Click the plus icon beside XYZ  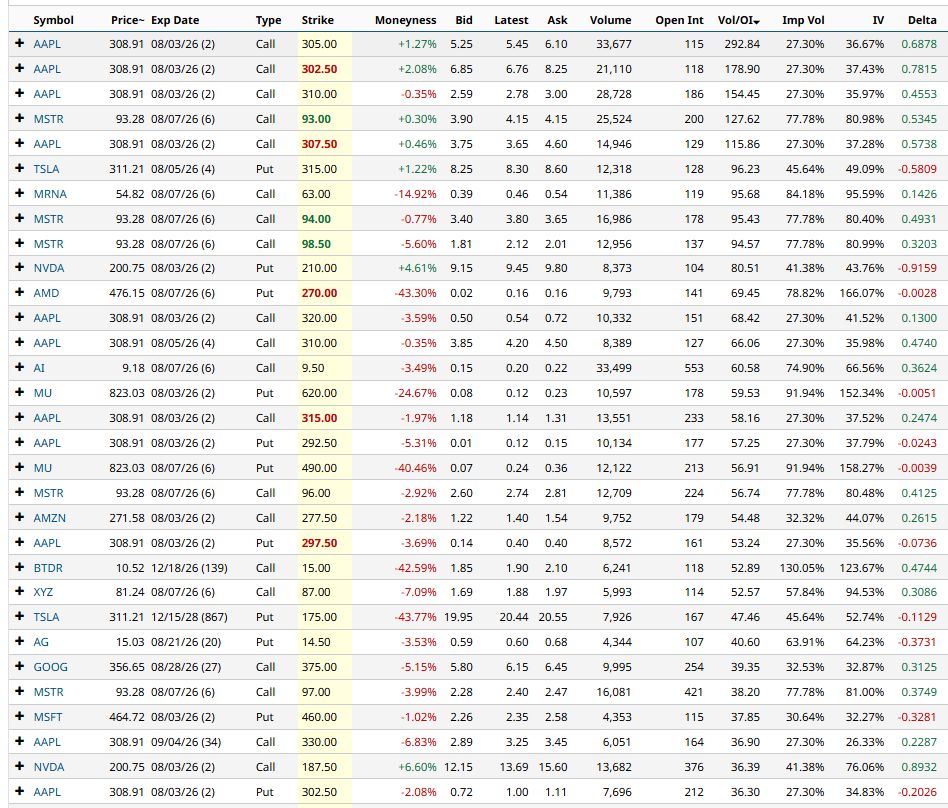click(19, 591)
